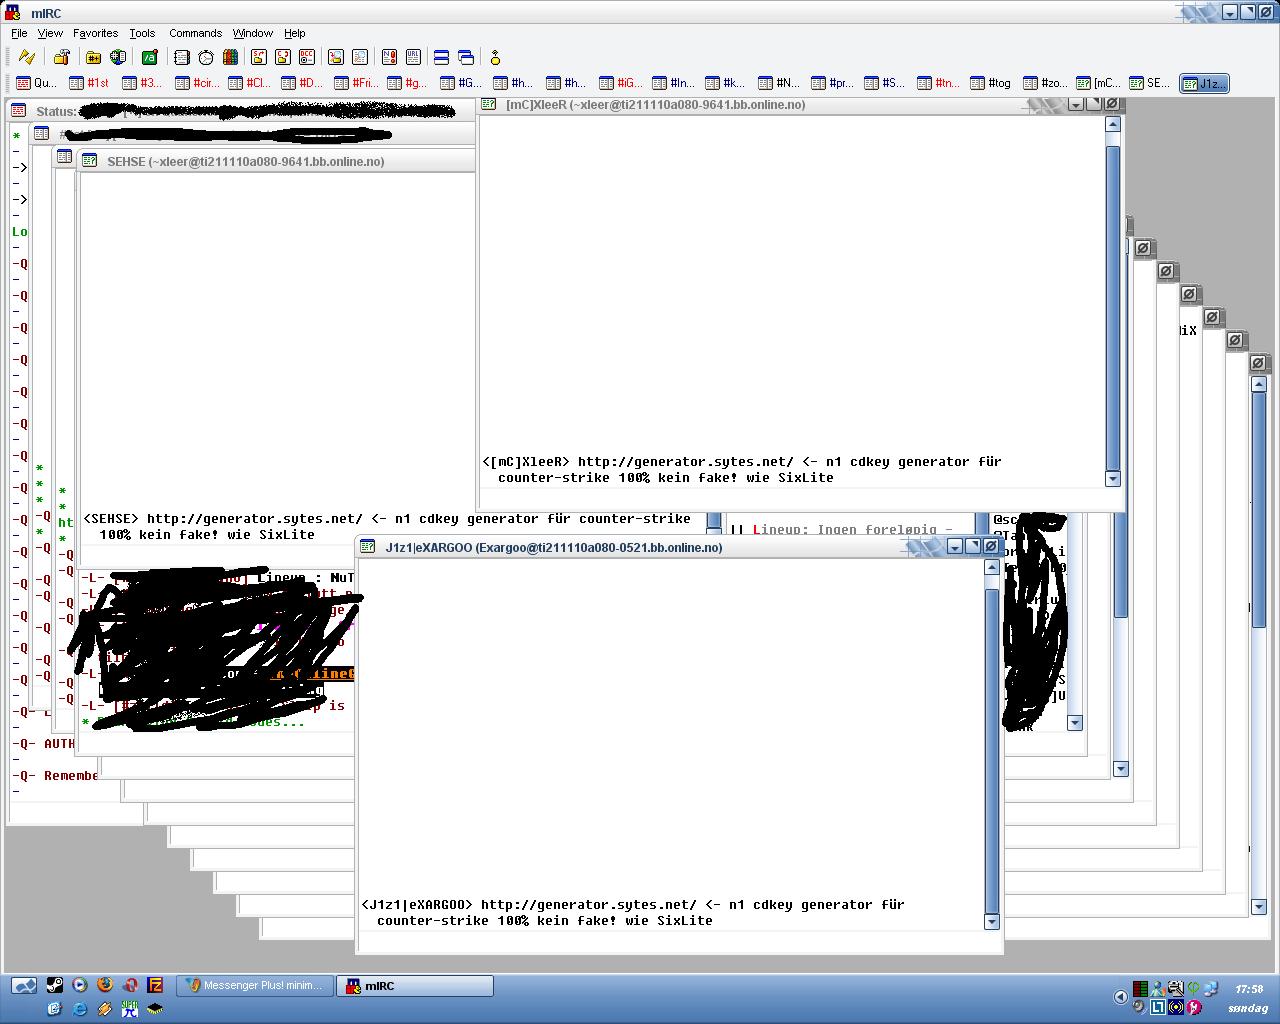Open Windows Media Player quick launch icon

(80, 985)
